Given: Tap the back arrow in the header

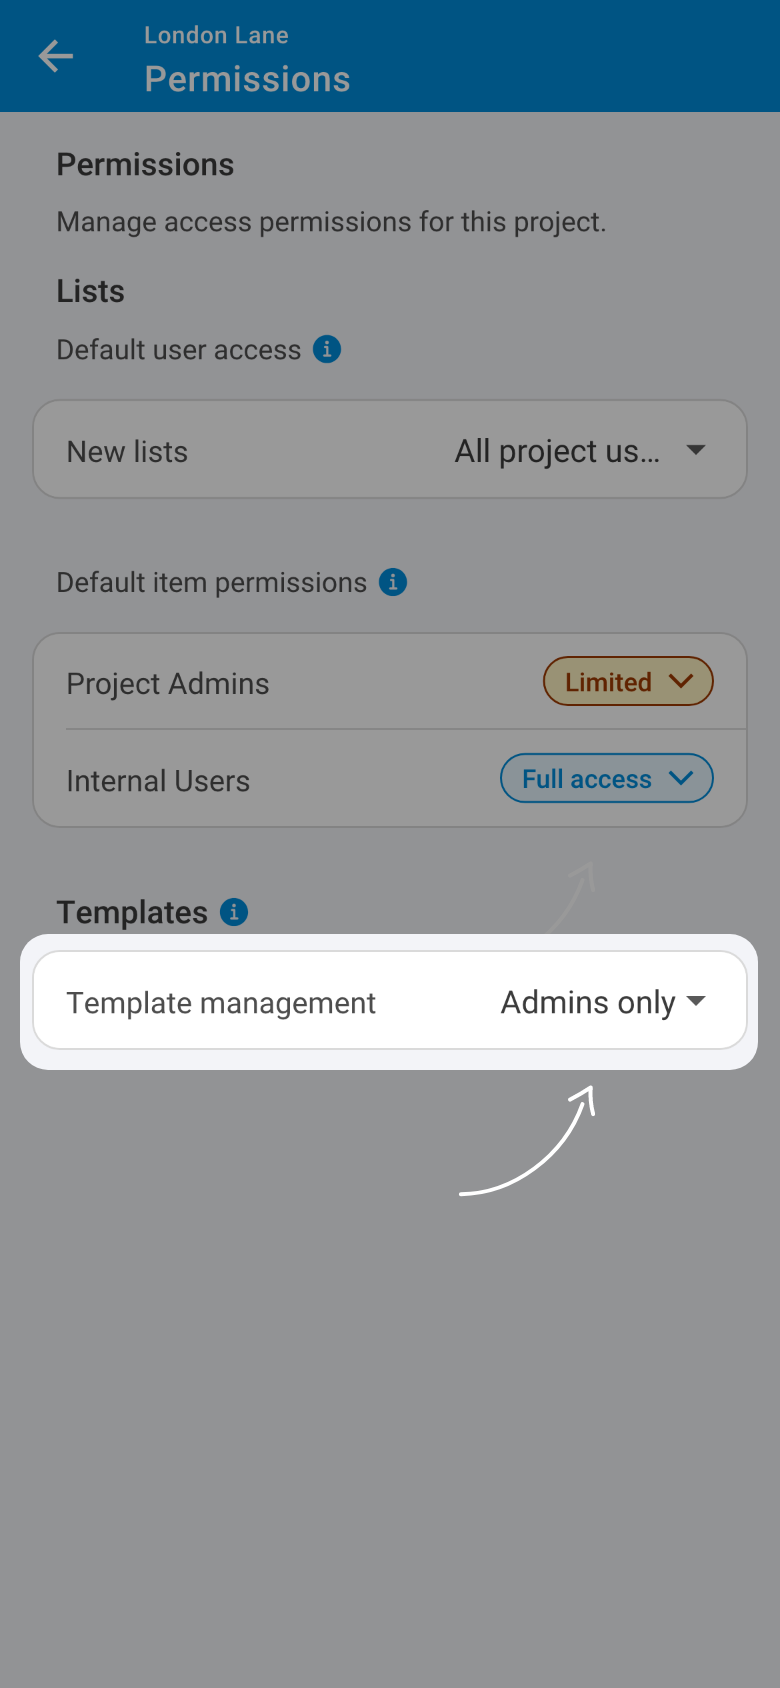Looking at the screenshot, I should click(x=56, y=56).
